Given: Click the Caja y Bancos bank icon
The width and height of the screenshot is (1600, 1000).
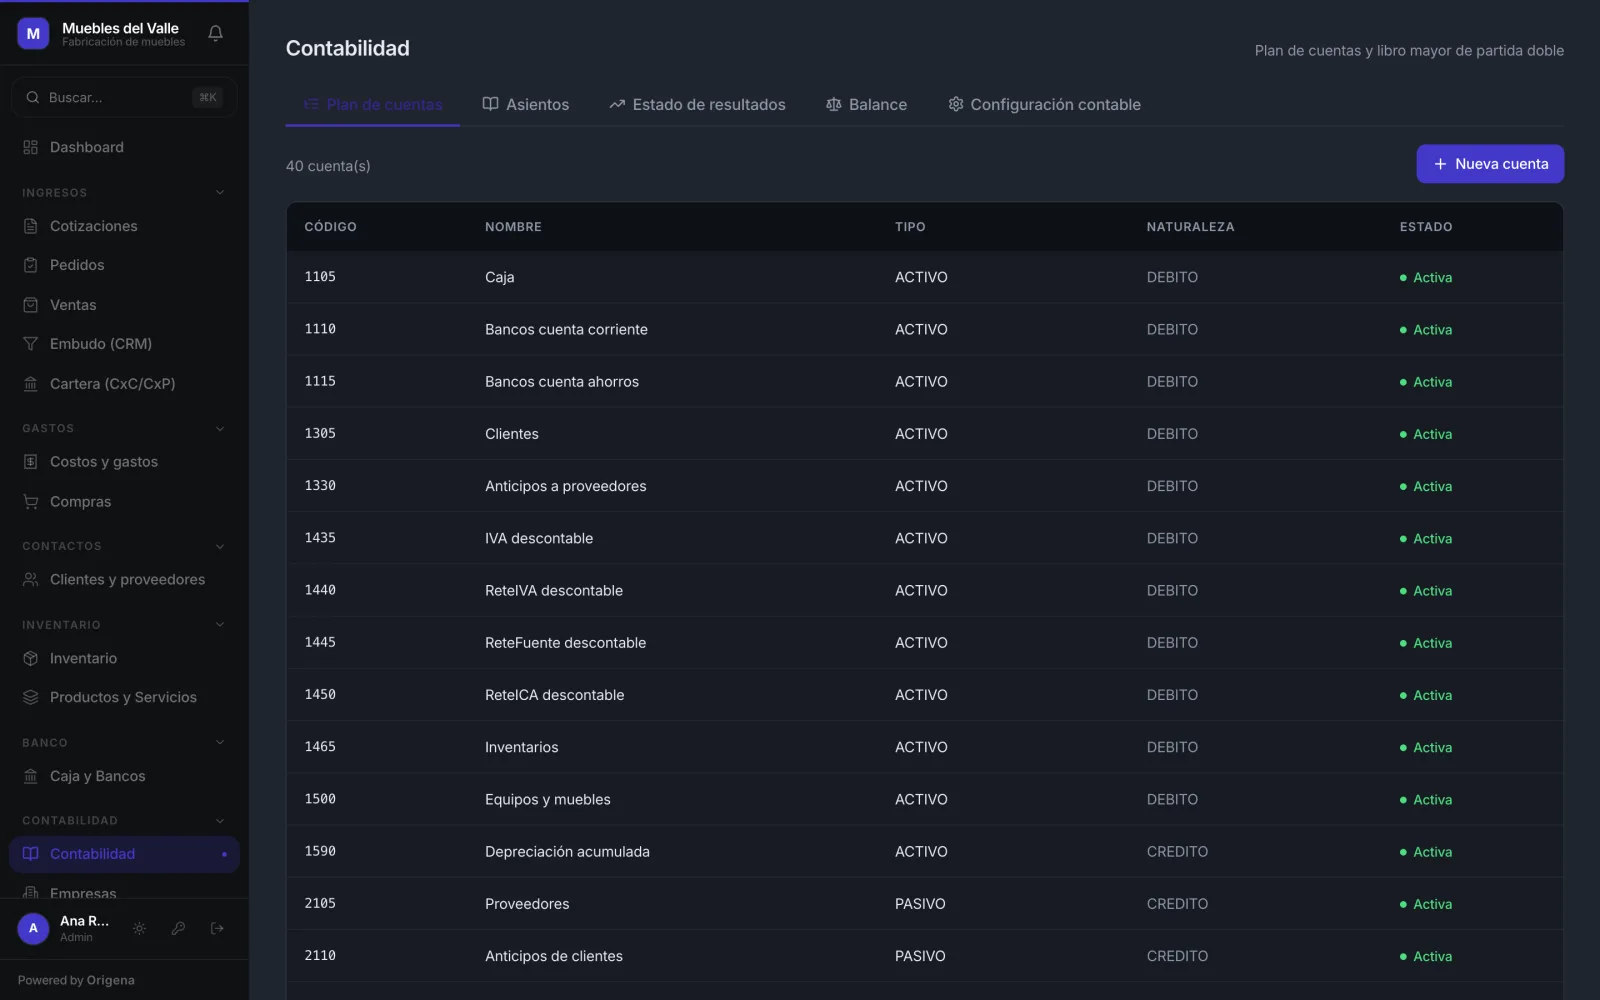Looking at the screenshot, I should (30, 777).
